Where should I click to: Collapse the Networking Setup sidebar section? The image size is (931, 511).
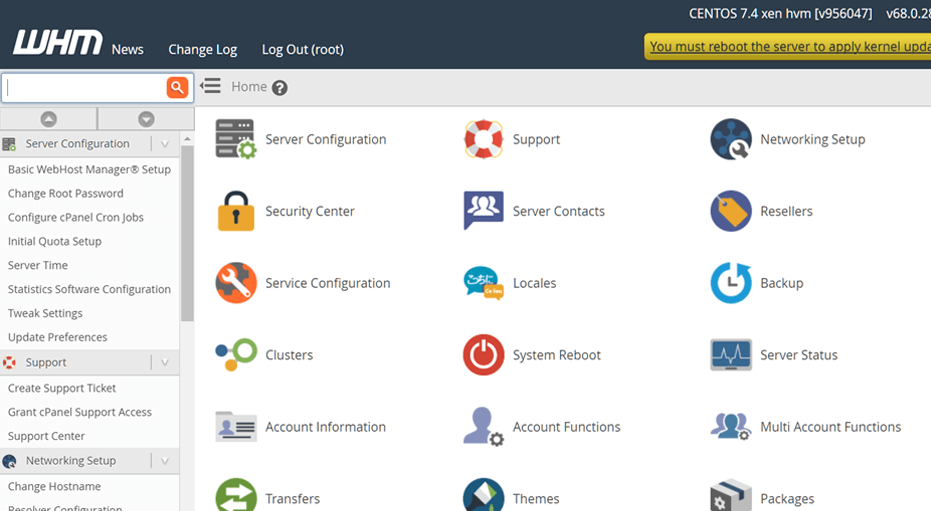pyautogui.click(x=165, y=461)
